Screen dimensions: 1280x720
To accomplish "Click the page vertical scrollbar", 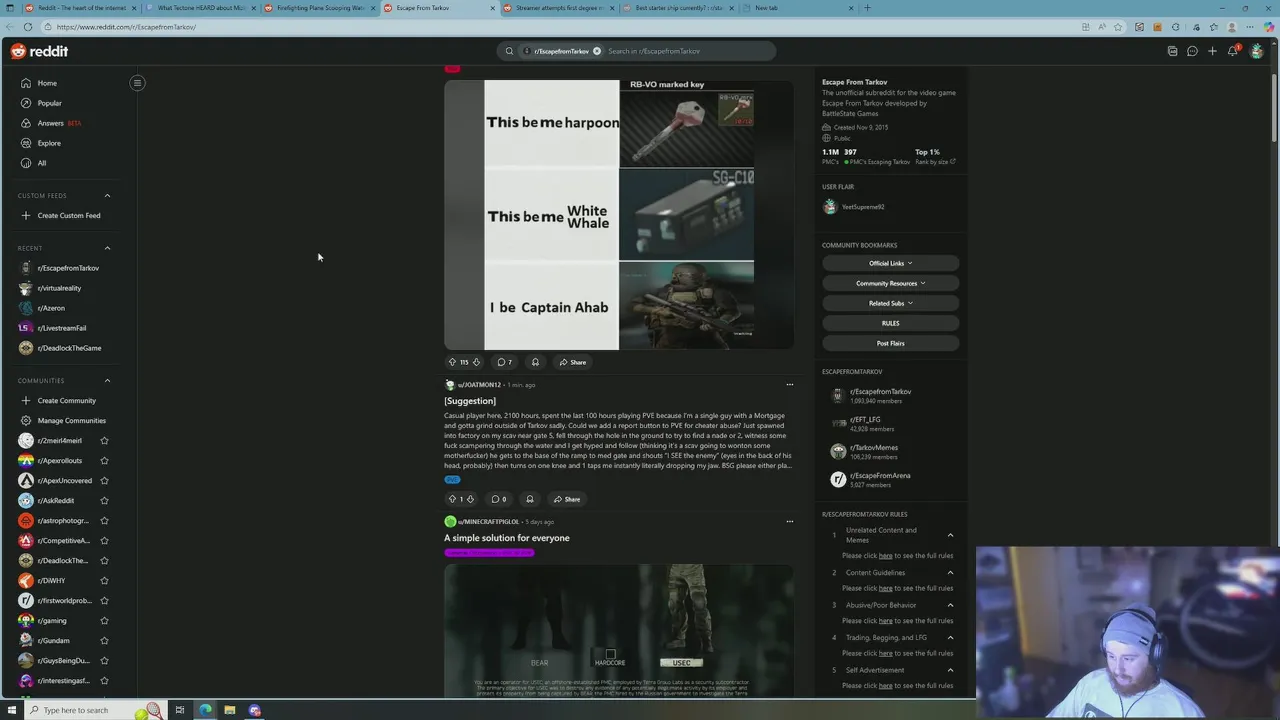I will point(1274,110).
